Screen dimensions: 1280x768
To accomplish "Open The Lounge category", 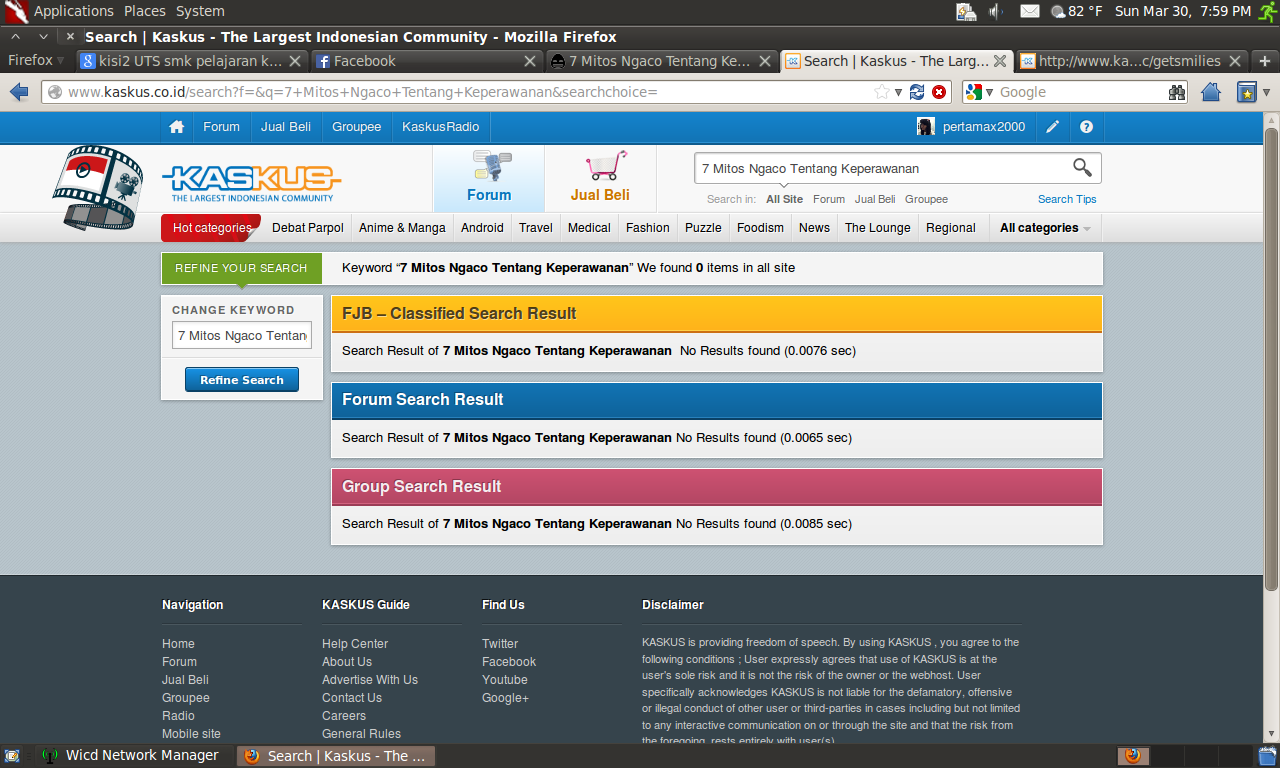I will [x=878, y=228].
